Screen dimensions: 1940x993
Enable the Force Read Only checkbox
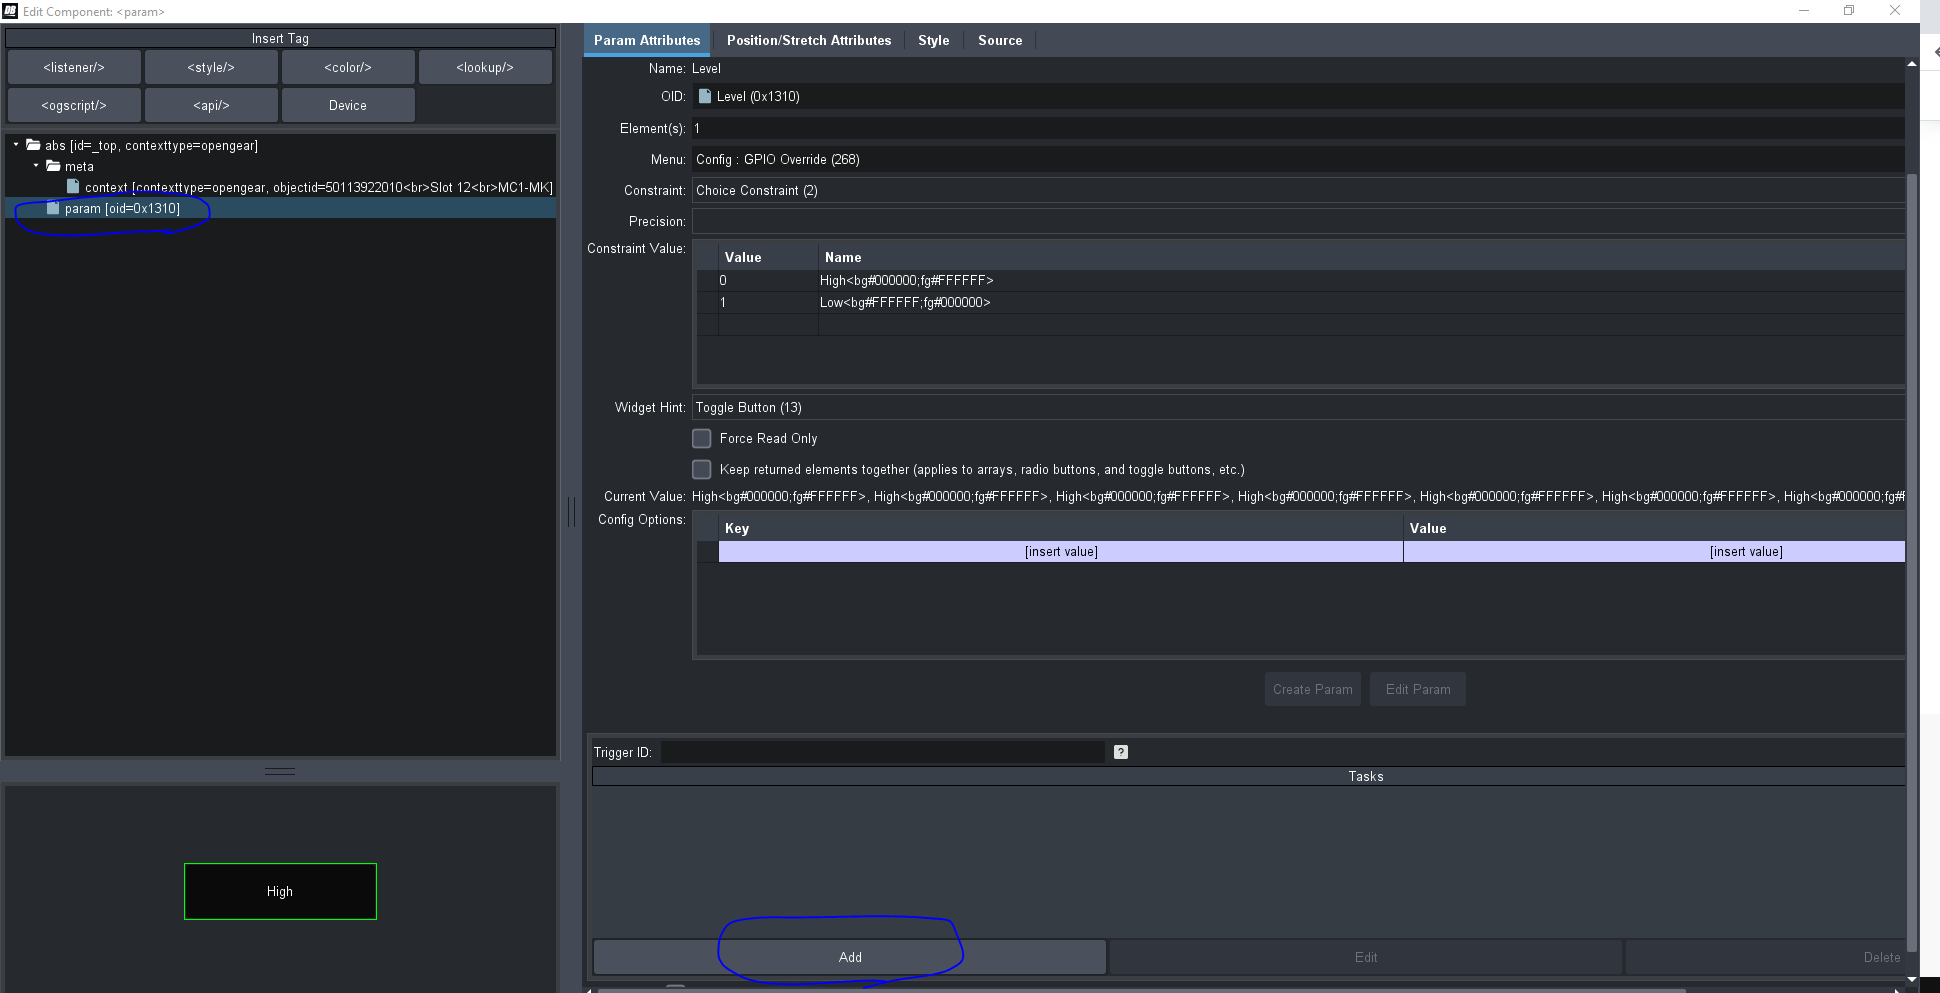coord(702,439)
